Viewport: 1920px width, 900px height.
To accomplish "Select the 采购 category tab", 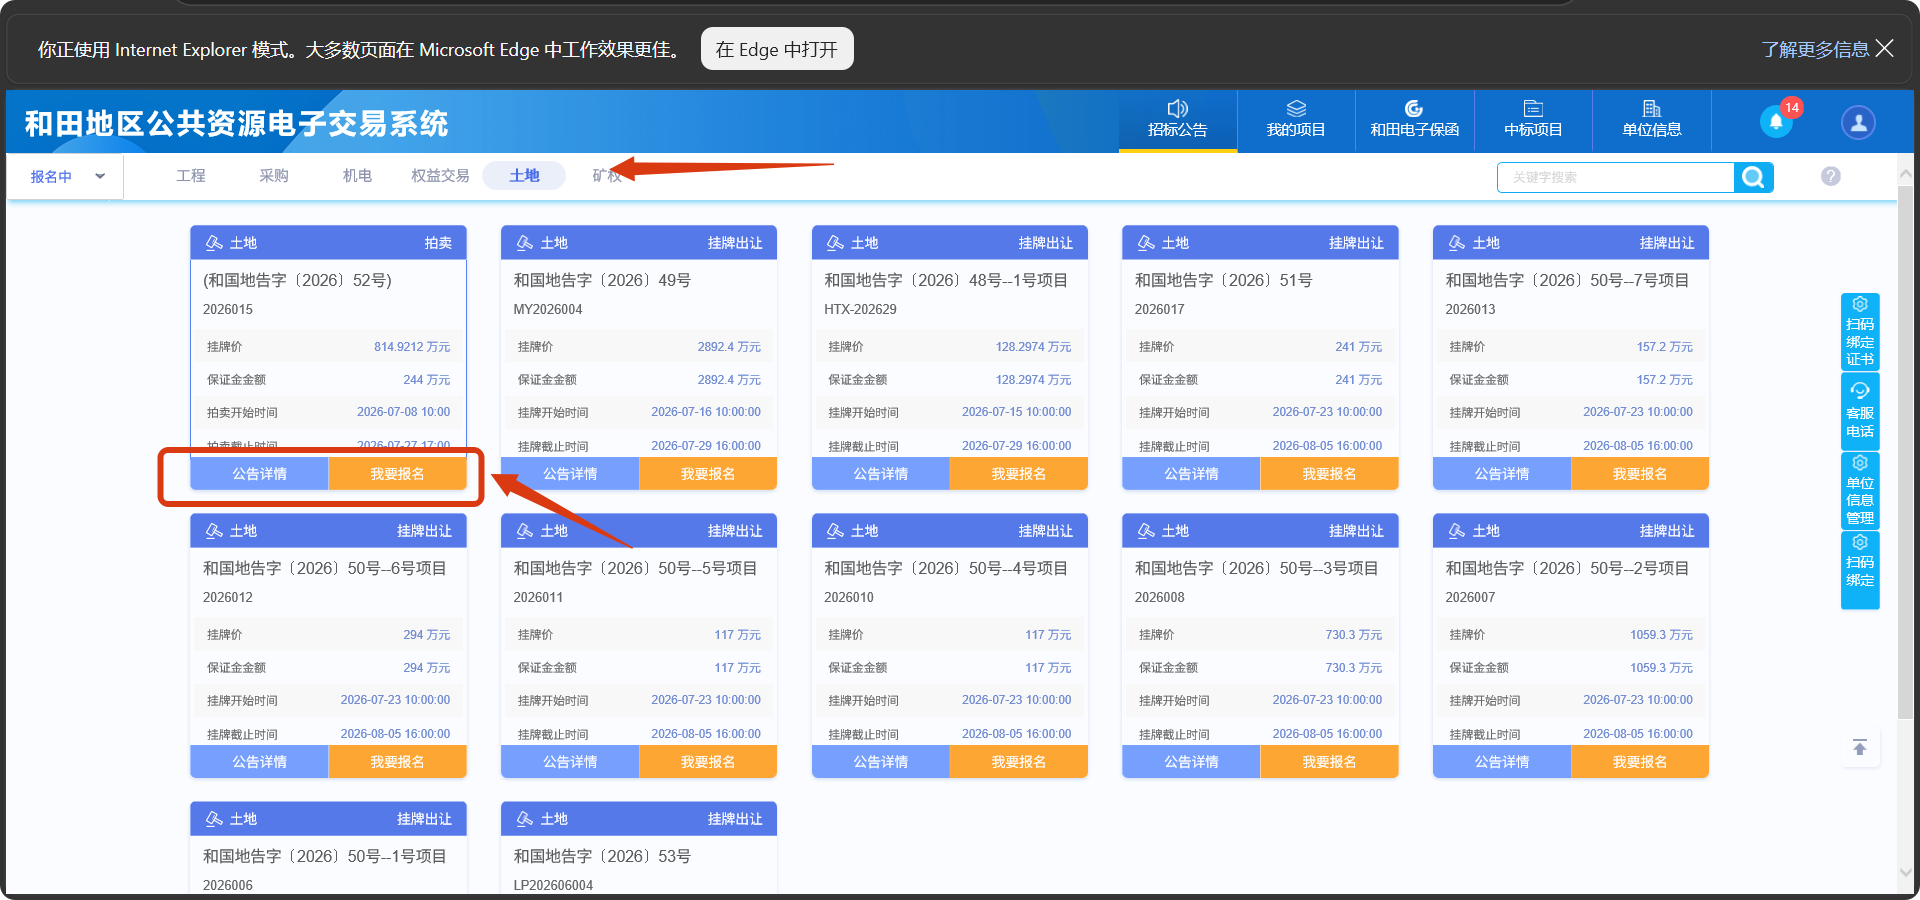I will 274,176.
